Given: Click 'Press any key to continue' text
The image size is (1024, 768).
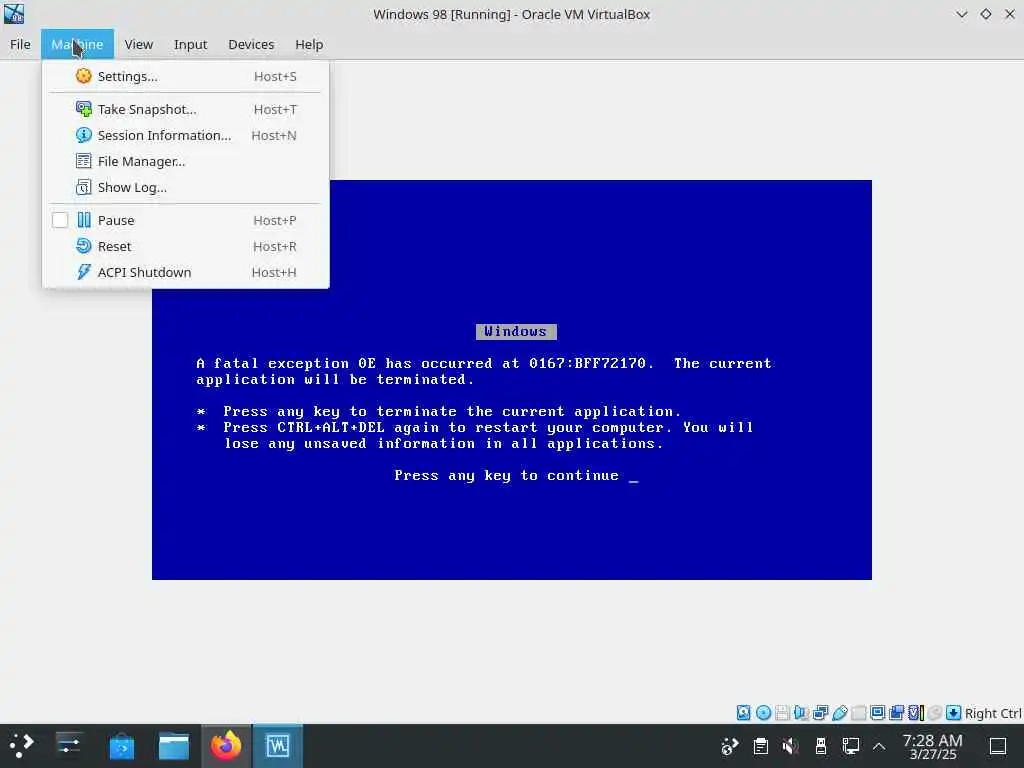Looking at the screenshot, I should coord(506,475).
